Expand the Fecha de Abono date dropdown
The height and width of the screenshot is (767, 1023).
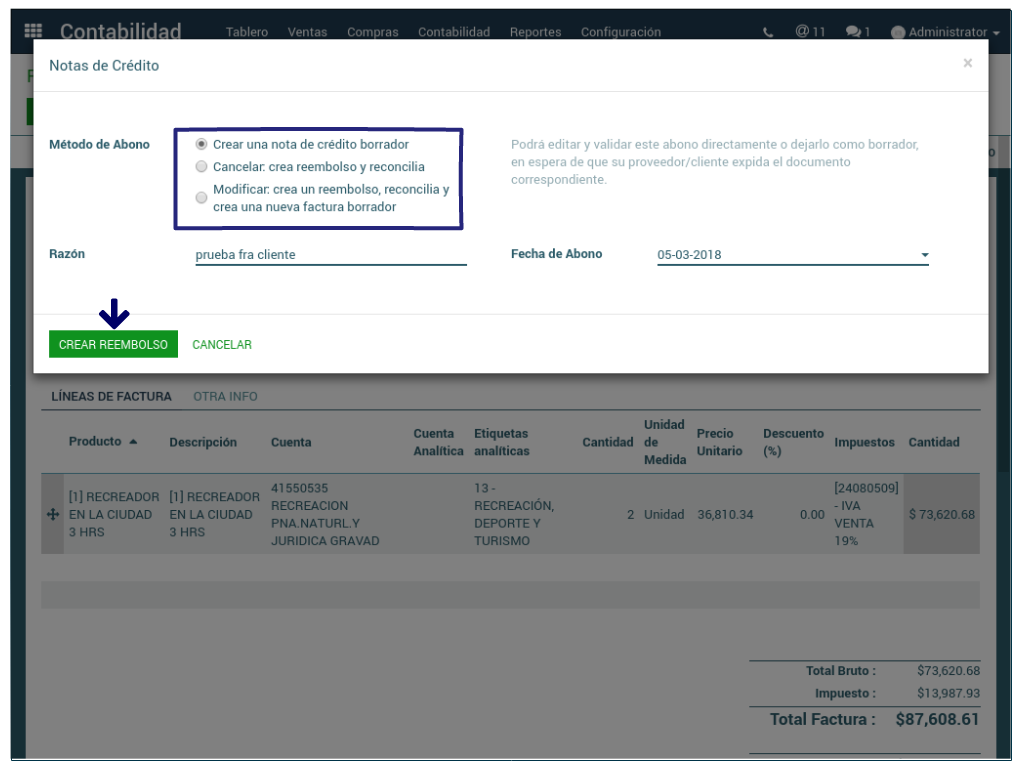[924, 255]
